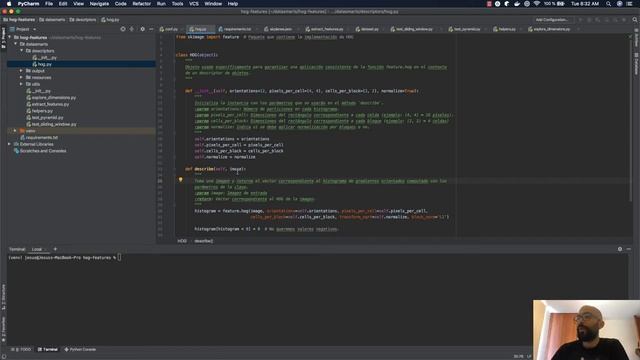Open the Favorites side tool window

coord(3,330)
